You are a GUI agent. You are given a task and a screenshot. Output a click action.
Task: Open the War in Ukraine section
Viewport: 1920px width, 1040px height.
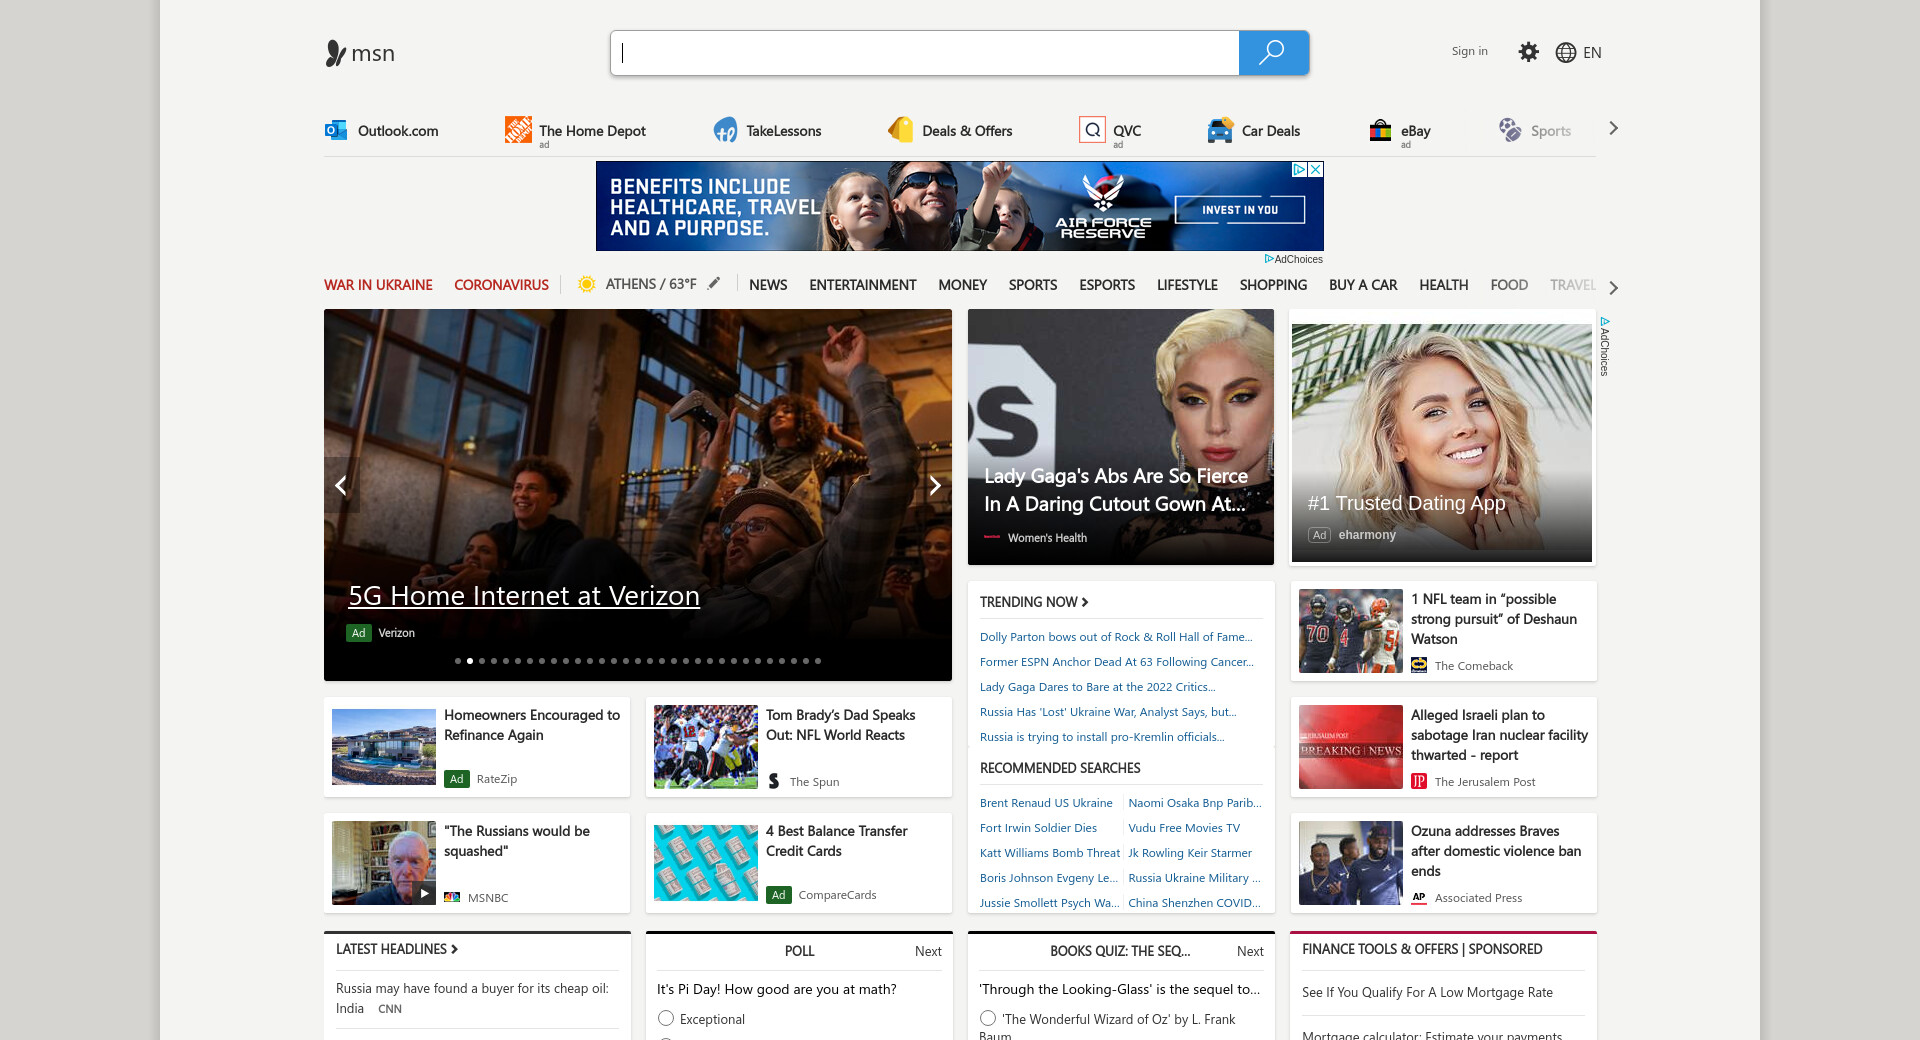(x=378, y=285)
